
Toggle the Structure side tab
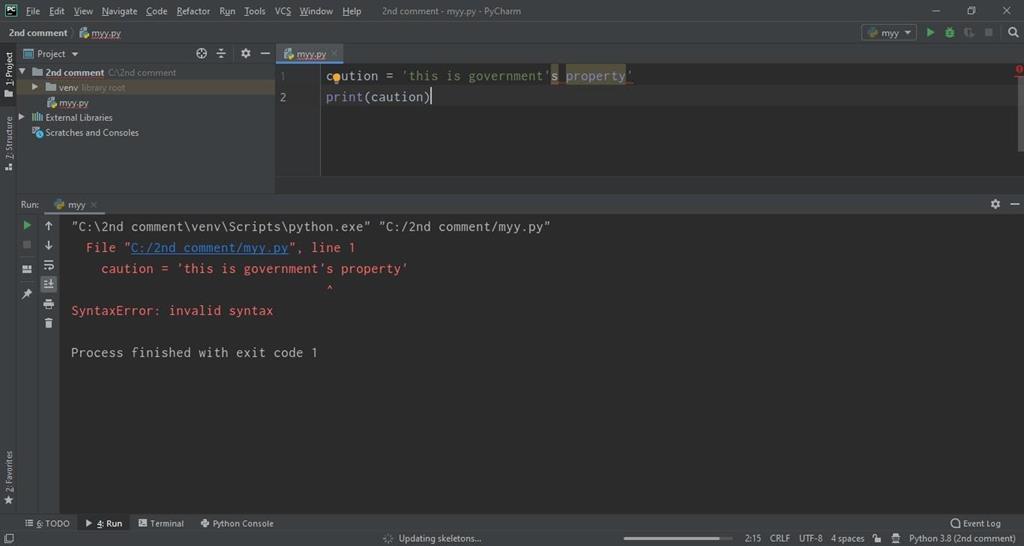click(8, 143)
